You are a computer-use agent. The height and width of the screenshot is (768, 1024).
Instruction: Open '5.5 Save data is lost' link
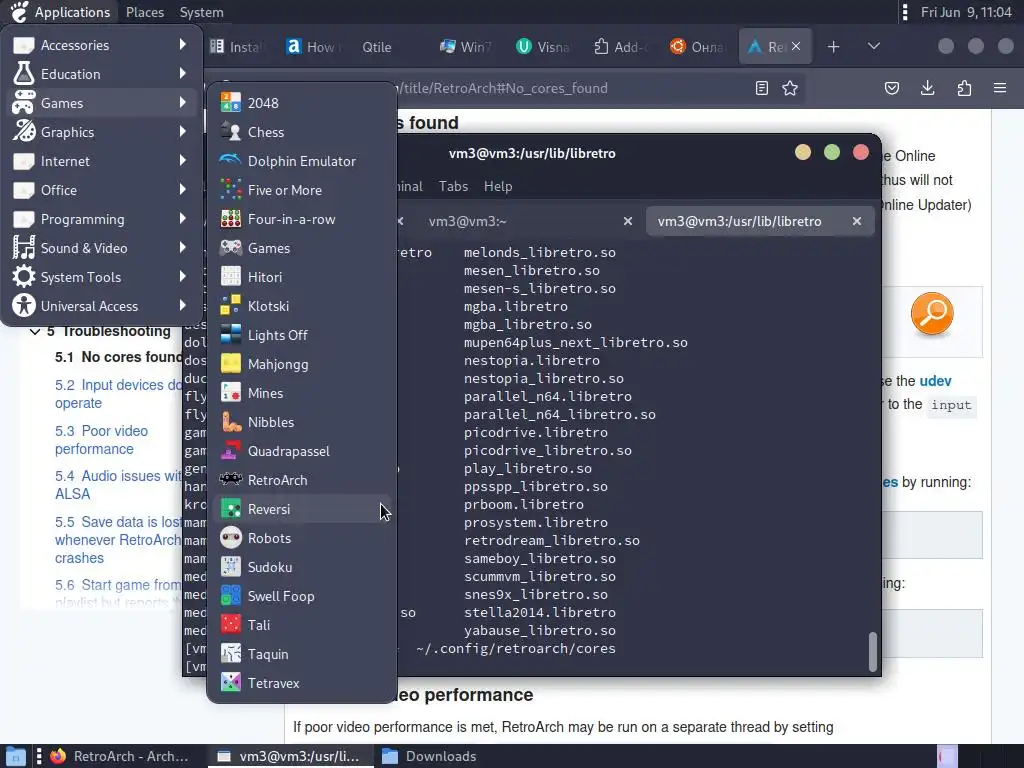coord(118,540)
